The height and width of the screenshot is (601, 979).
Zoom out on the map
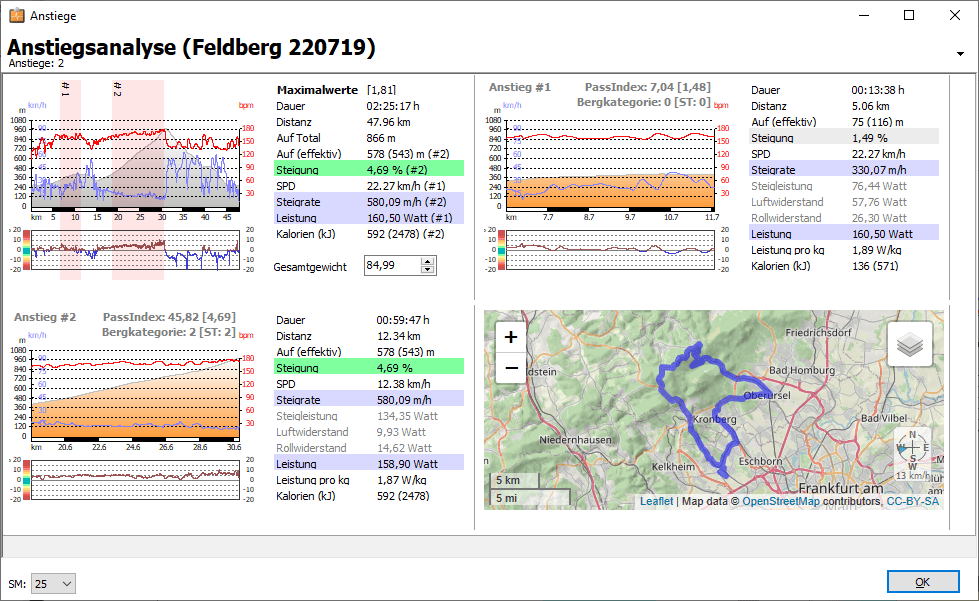pyautogui.click(x=511, y=368)
